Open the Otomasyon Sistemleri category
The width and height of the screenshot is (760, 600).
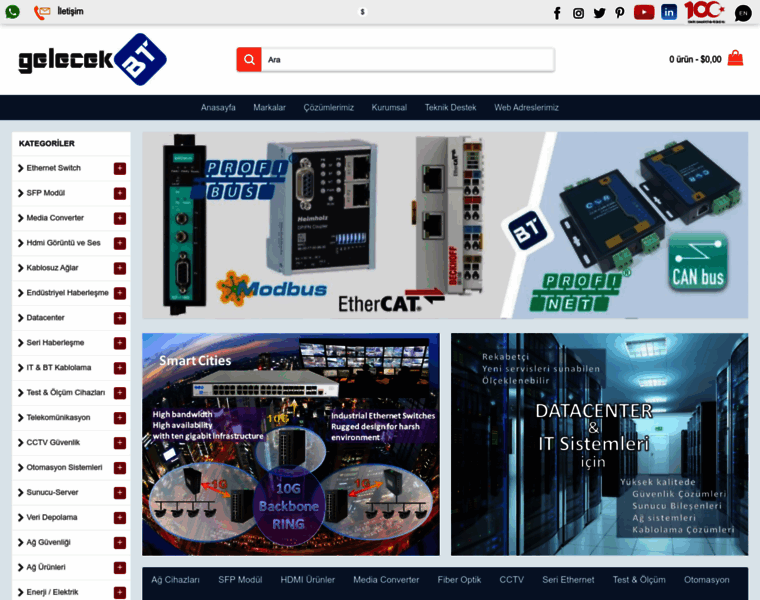[x=64, y=467]
